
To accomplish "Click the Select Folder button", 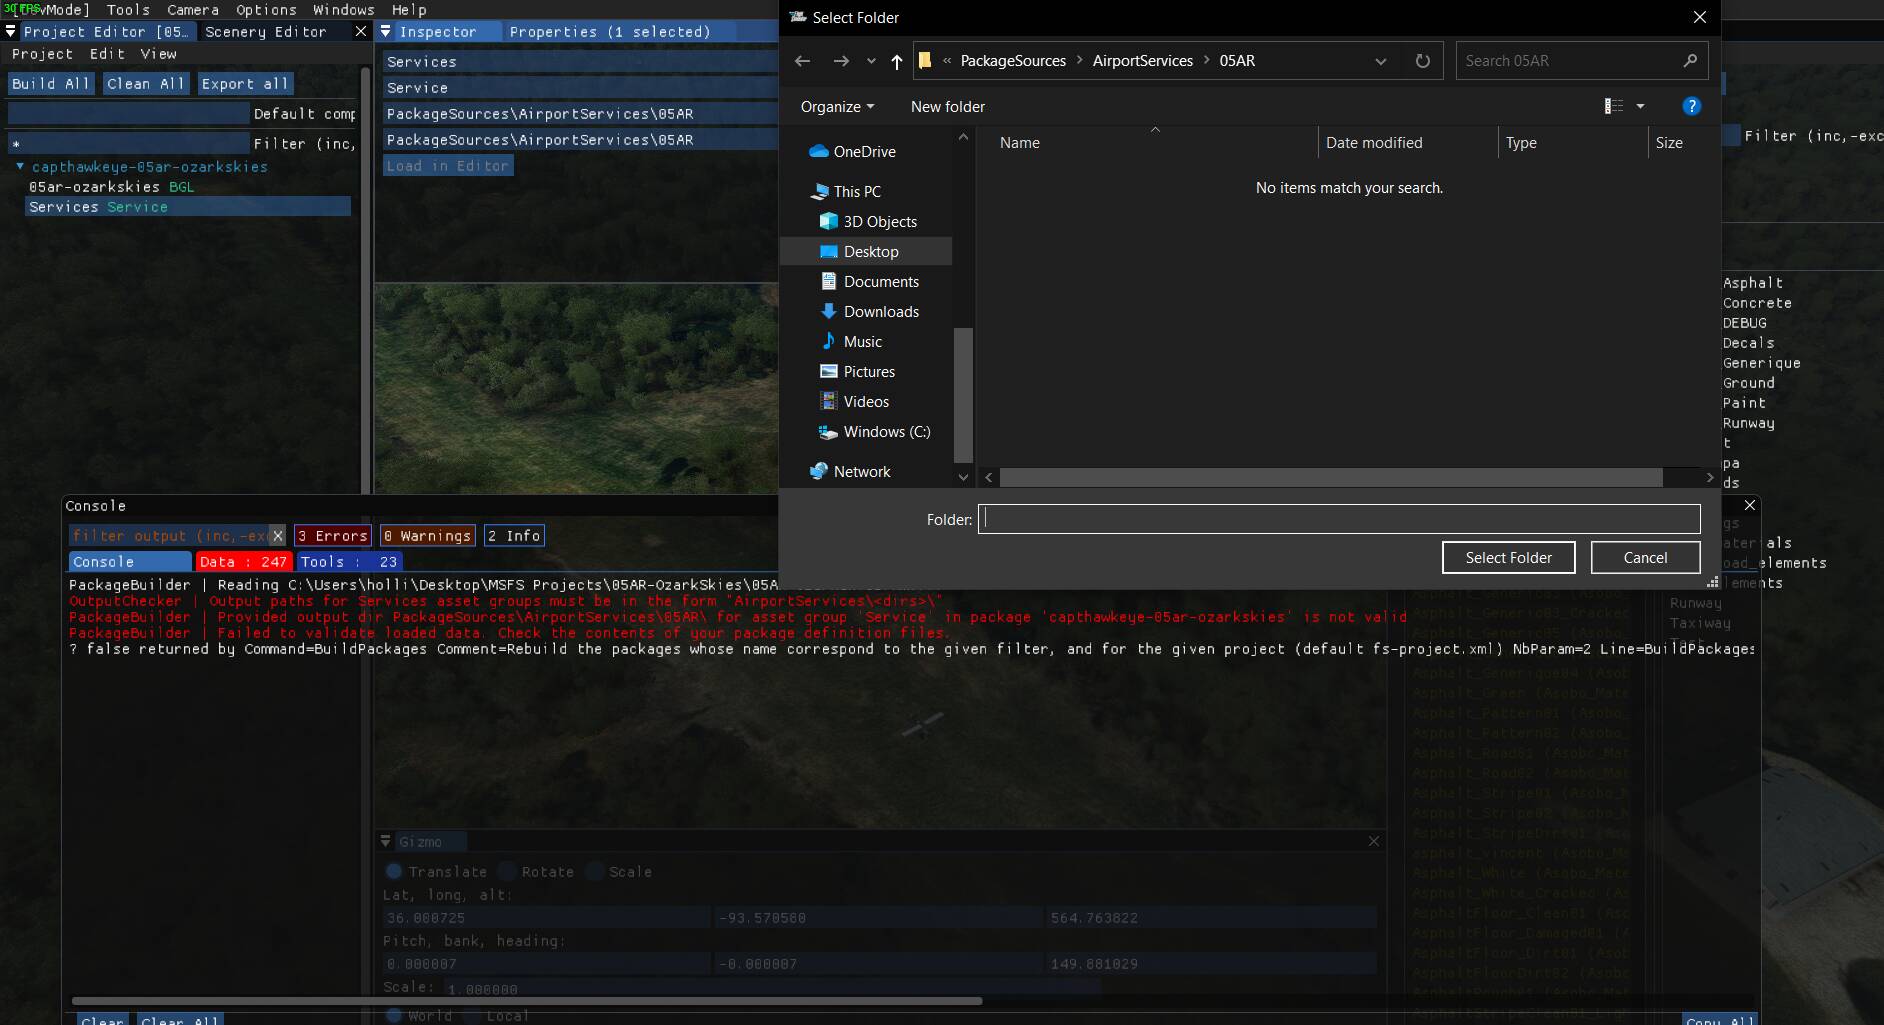I will tap(1508, 558).
